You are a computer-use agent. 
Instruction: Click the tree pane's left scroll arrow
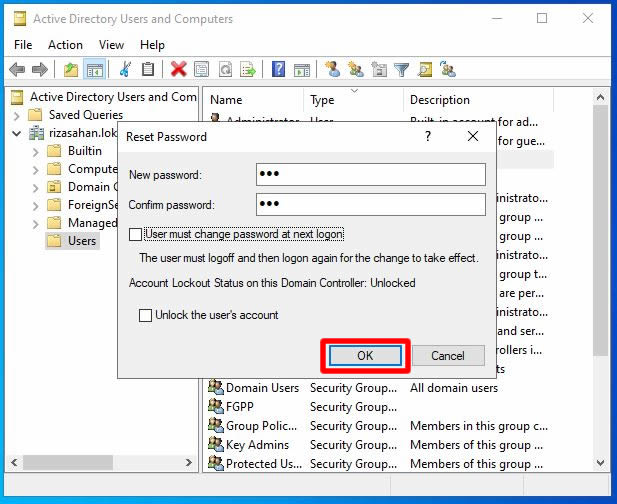[14, 462]
